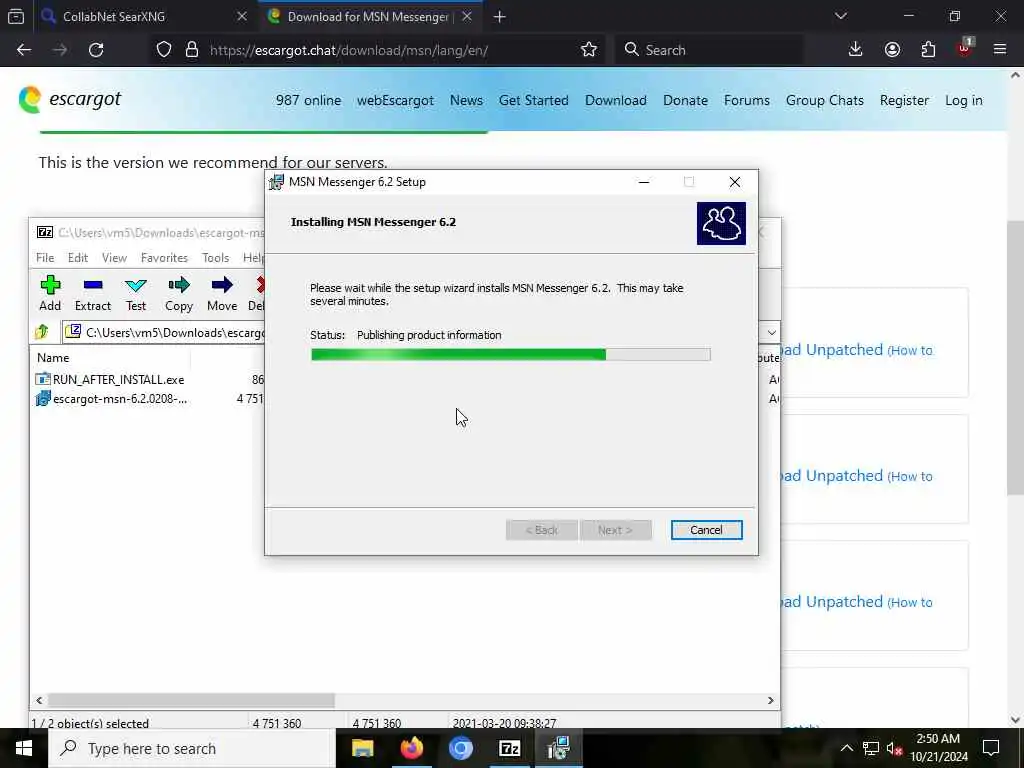This screenshot has height=768, width=1024.
Task: Open the 7-Zip Tools menu
Action: [x=216, y=258]
